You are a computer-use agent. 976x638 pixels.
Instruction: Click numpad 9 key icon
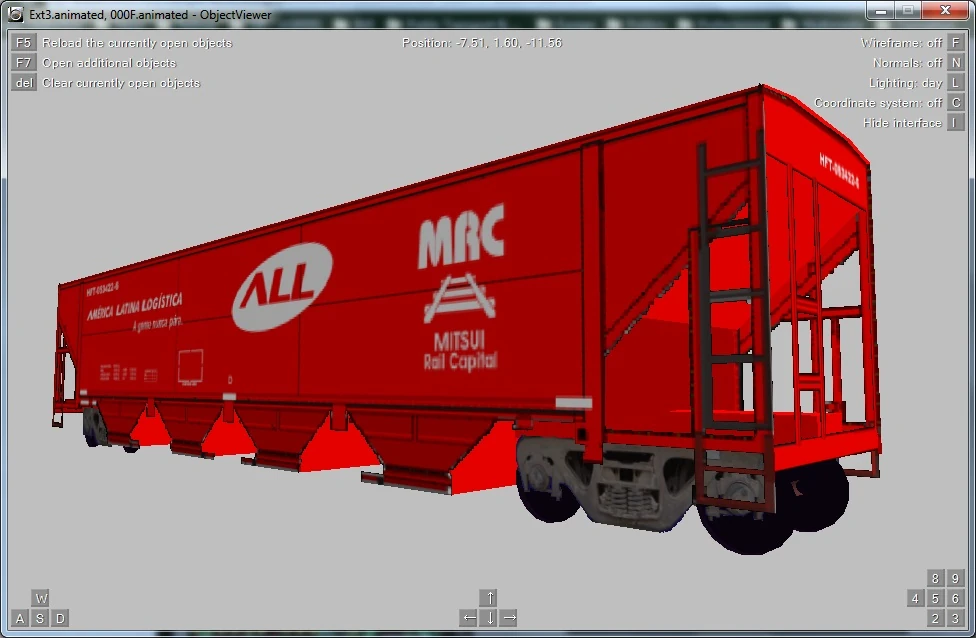[955, 578]
